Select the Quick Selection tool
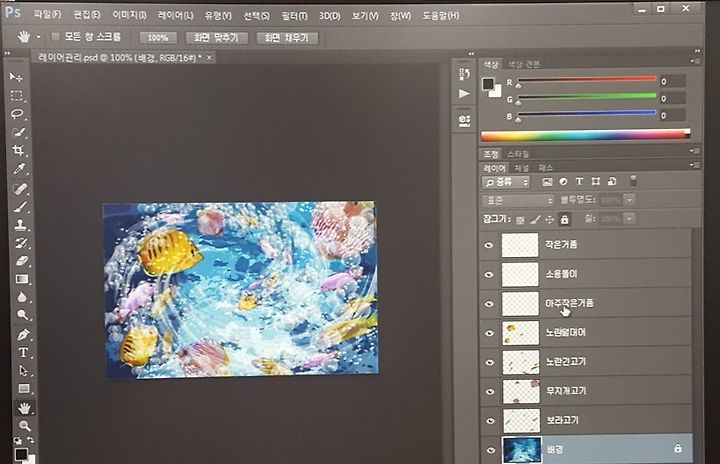This screenshot has width=720, height=464. coord(18,132)
